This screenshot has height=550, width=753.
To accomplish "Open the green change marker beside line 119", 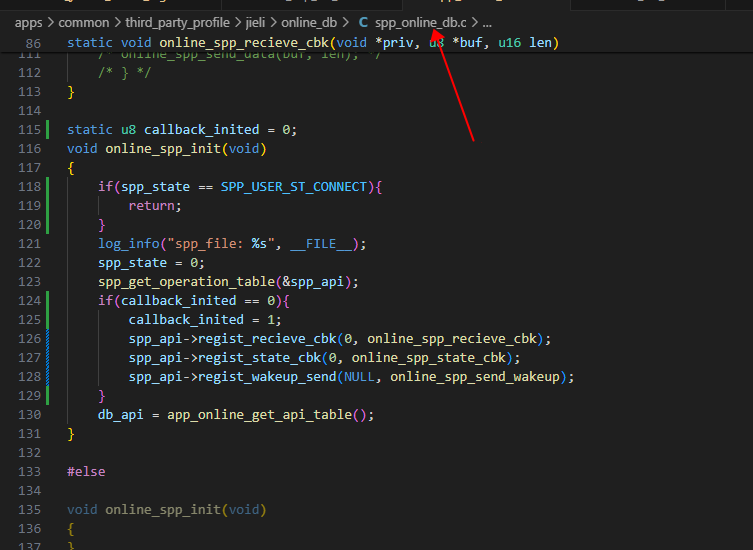I will tap(48, 206).
